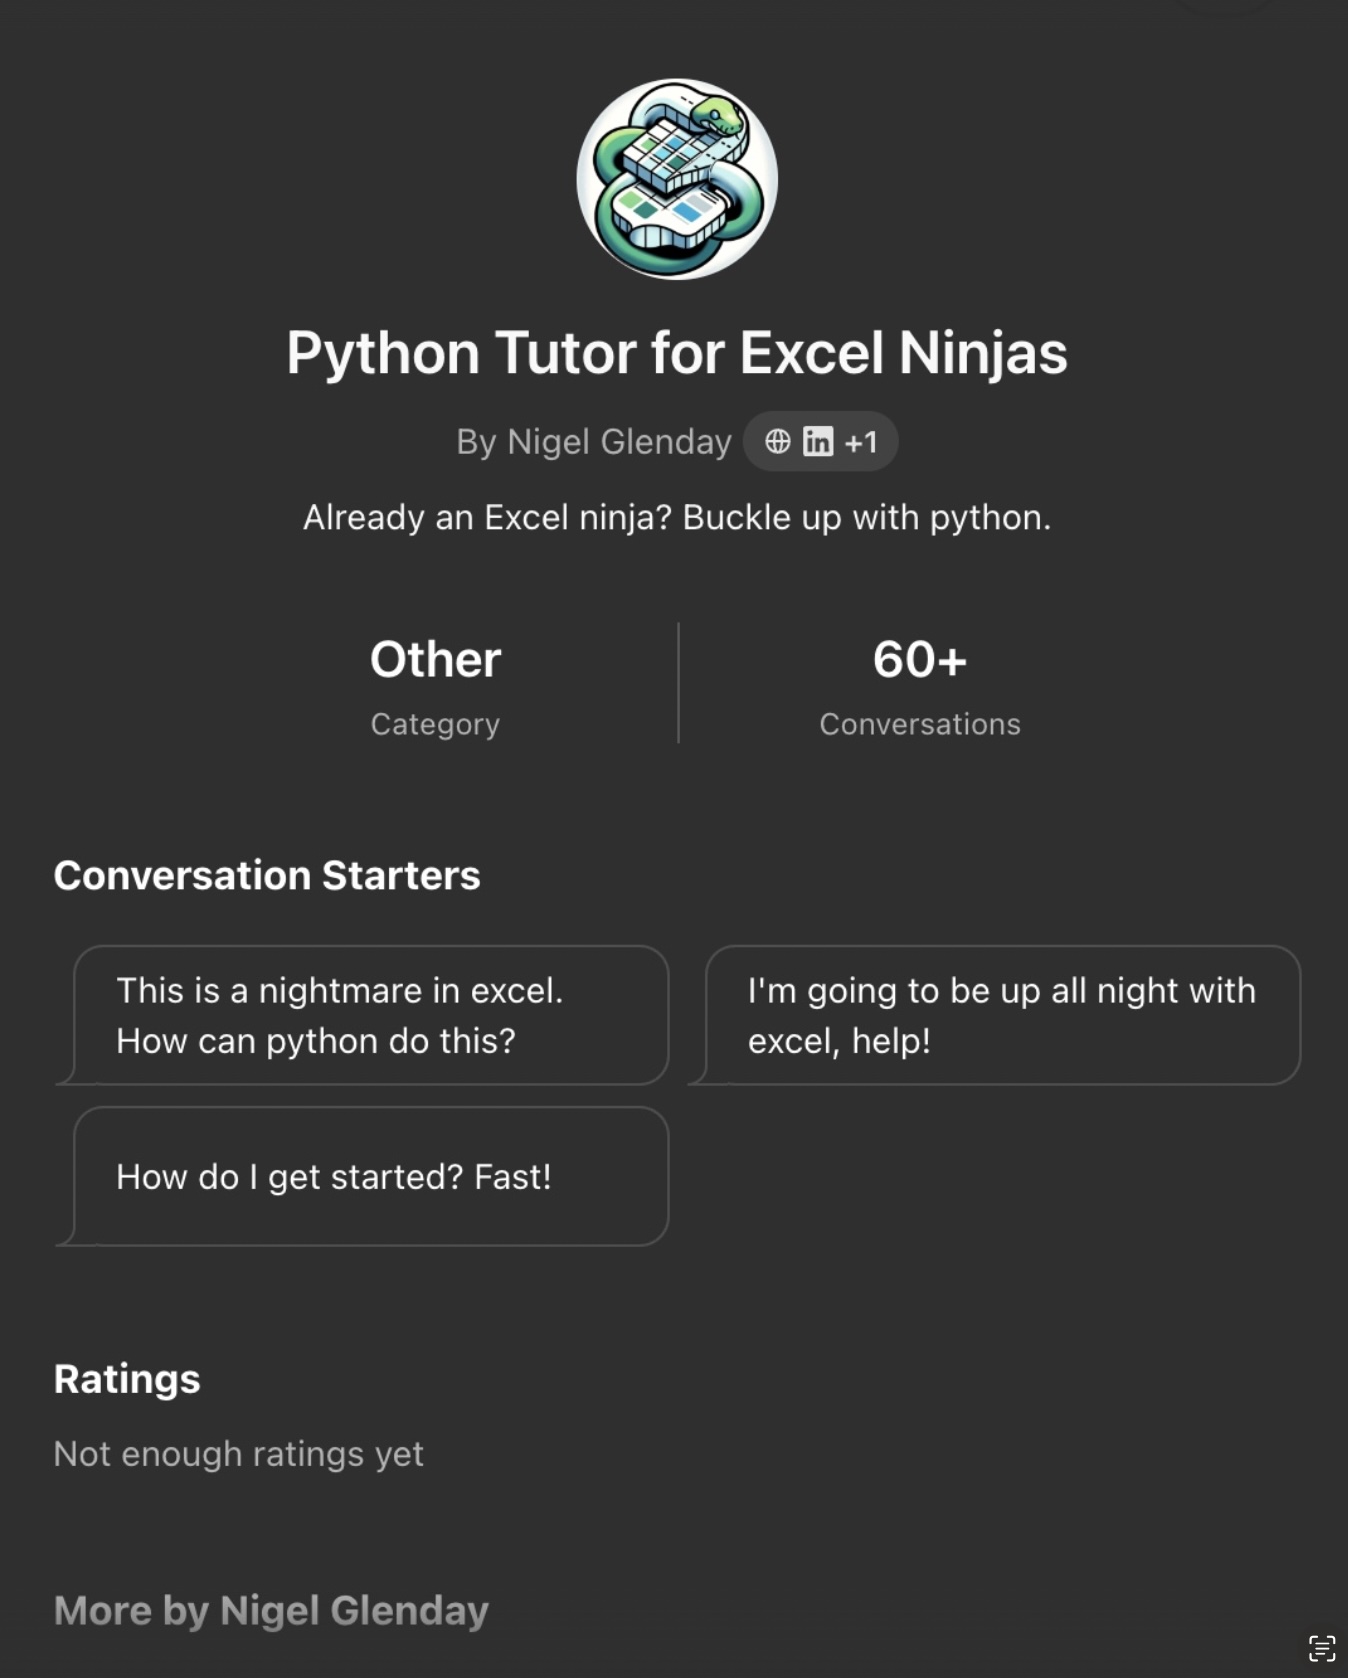
Task: Open the Conversation Starters heading
Action: [x=268, y=875]
